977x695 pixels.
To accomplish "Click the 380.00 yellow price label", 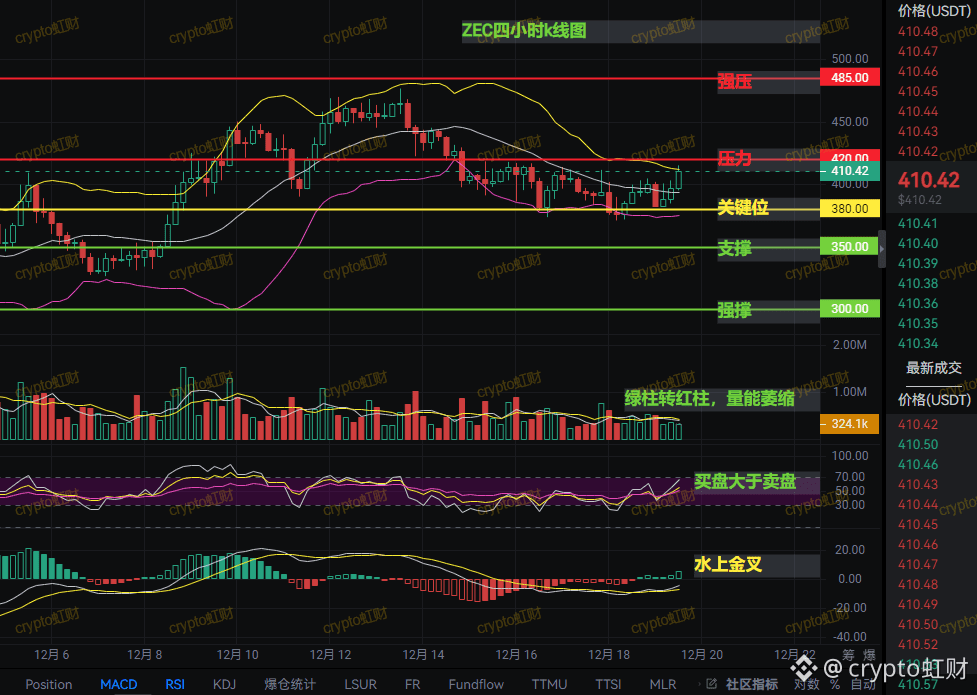I will click(x=850, y=208).
